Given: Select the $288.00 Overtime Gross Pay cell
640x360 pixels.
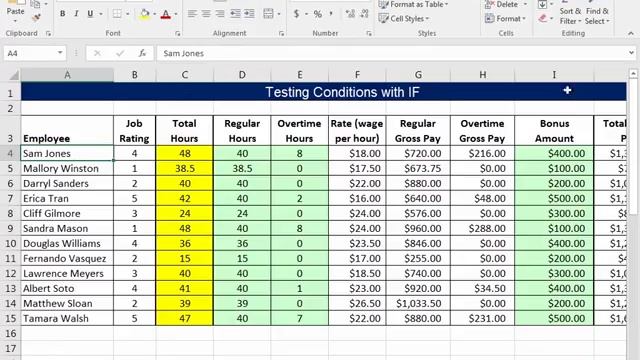Looking at the screenshot, I should click(482, 229).
